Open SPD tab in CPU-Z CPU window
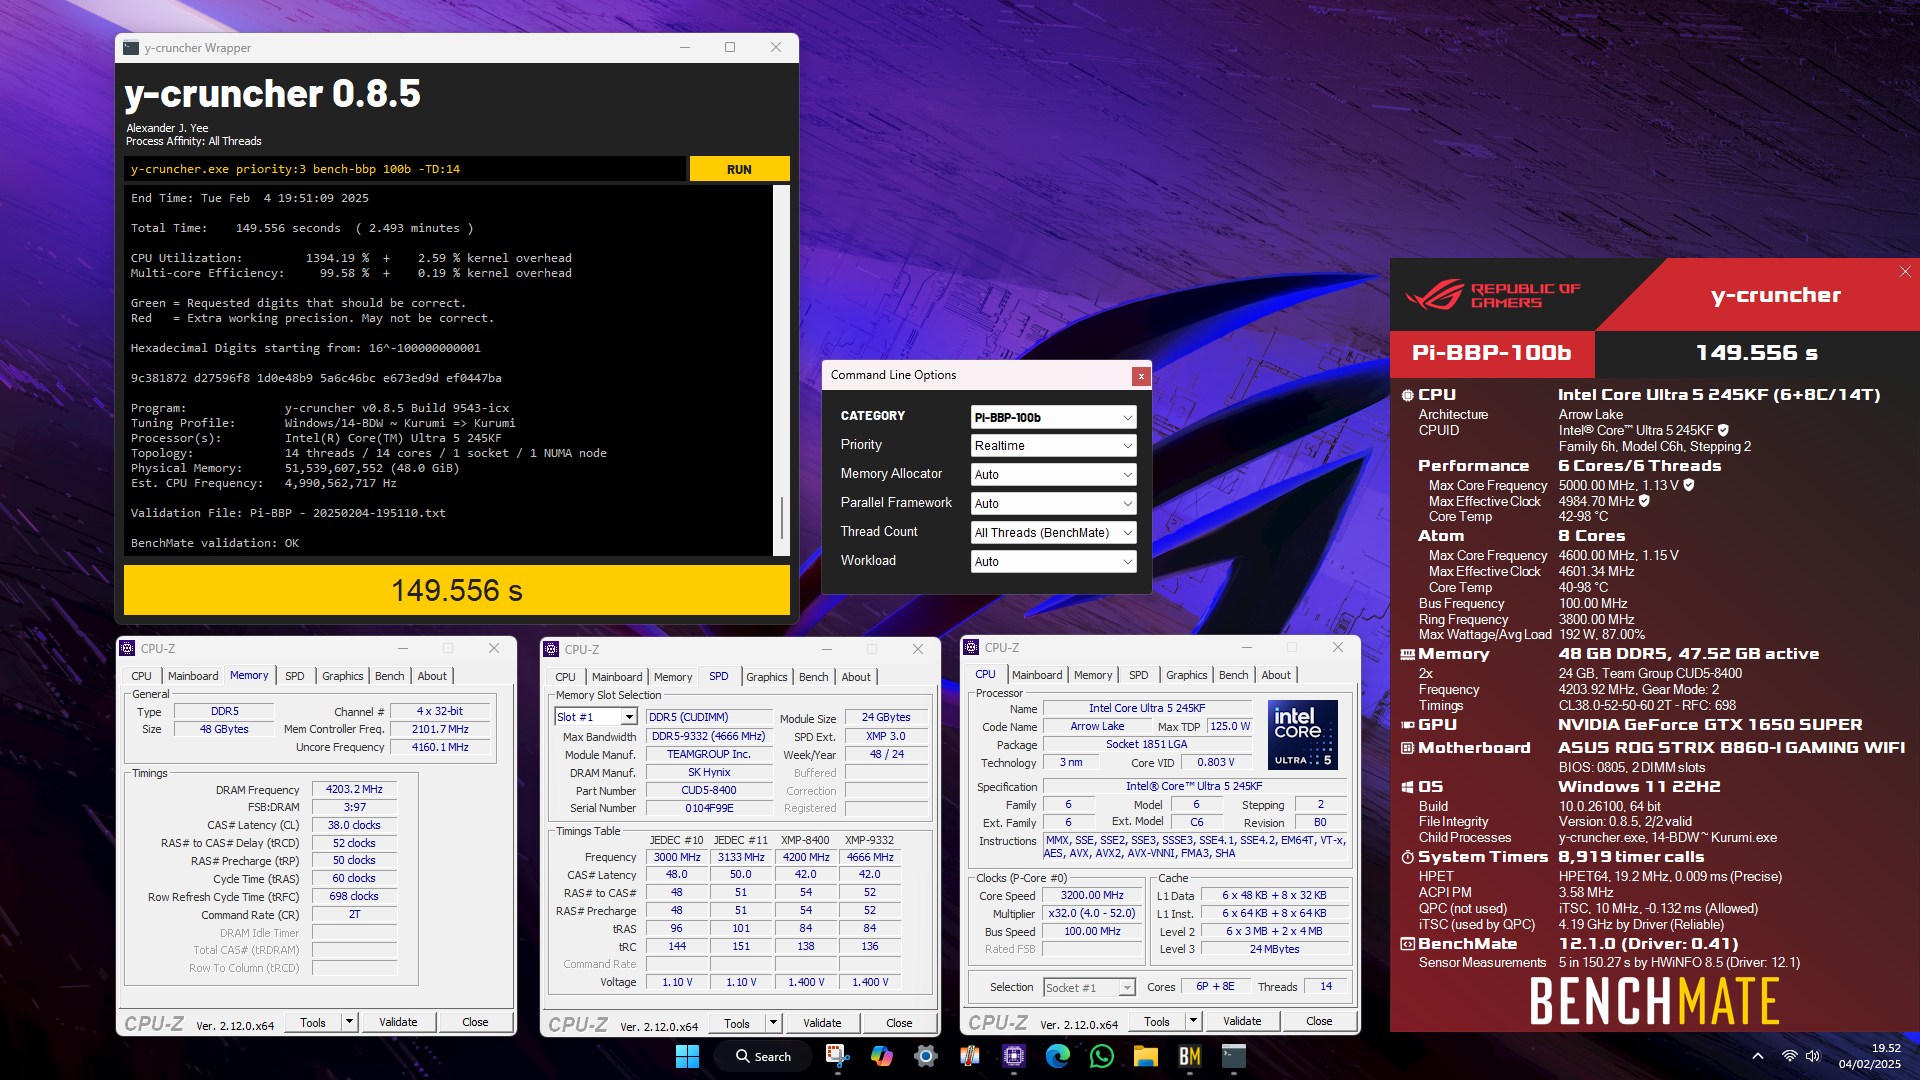The image size is (1920, 1080). [x=1139, y=675]
